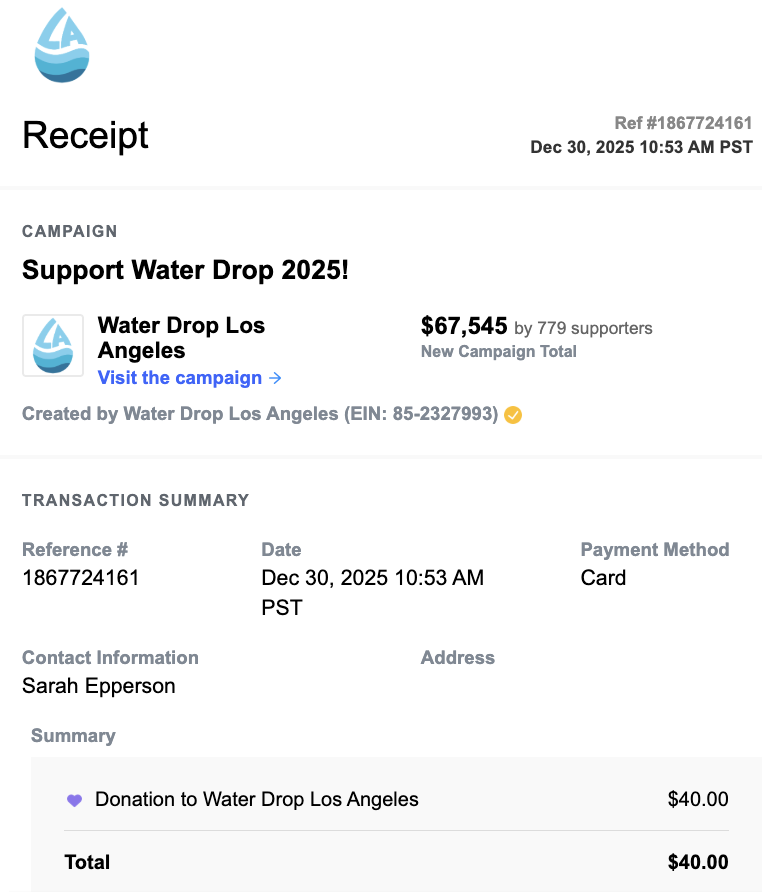The height and width of the screenshot is (892, 762).
Task: Click the yellow verified checkmark badge
Action: click(513, 414)
